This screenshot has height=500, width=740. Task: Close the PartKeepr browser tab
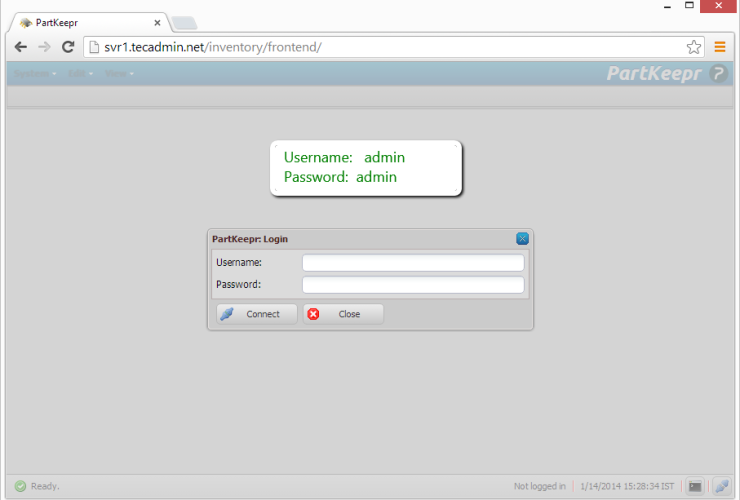pyautogui.click(x=157, y=22)
